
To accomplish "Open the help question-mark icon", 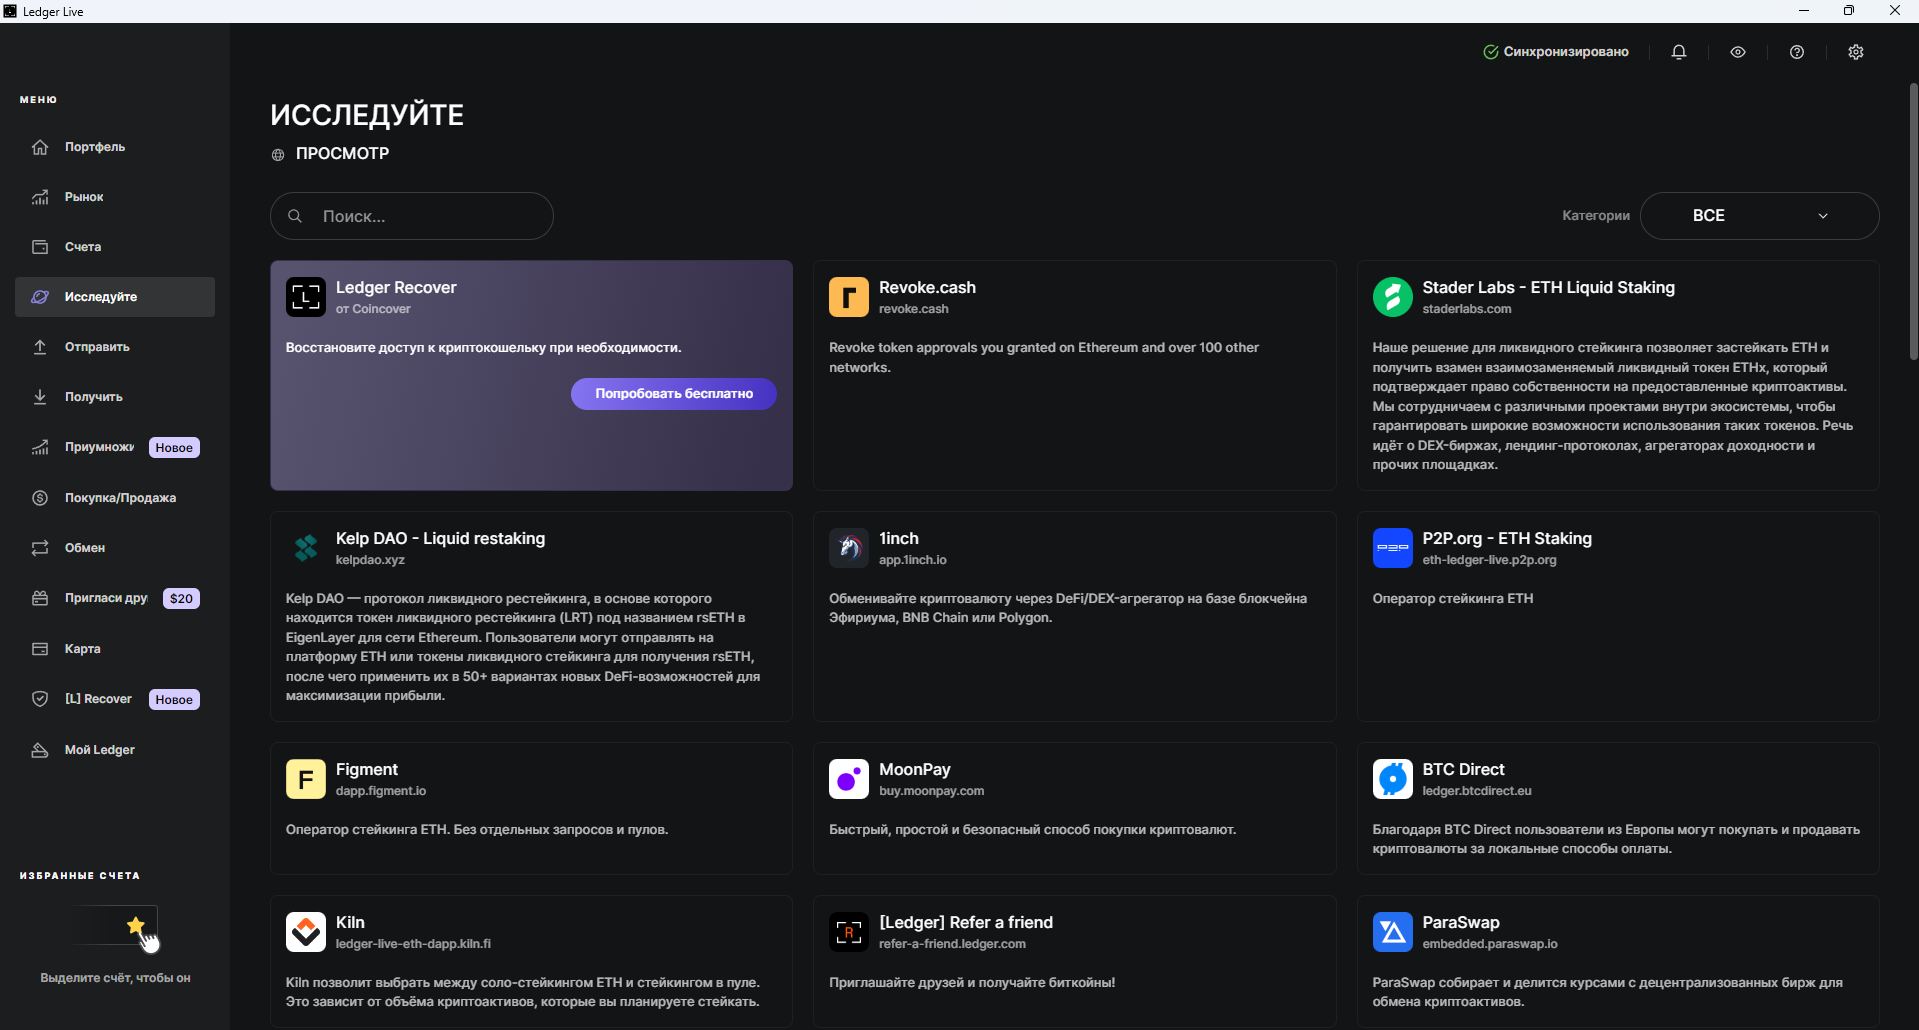I will [1797, 52].
